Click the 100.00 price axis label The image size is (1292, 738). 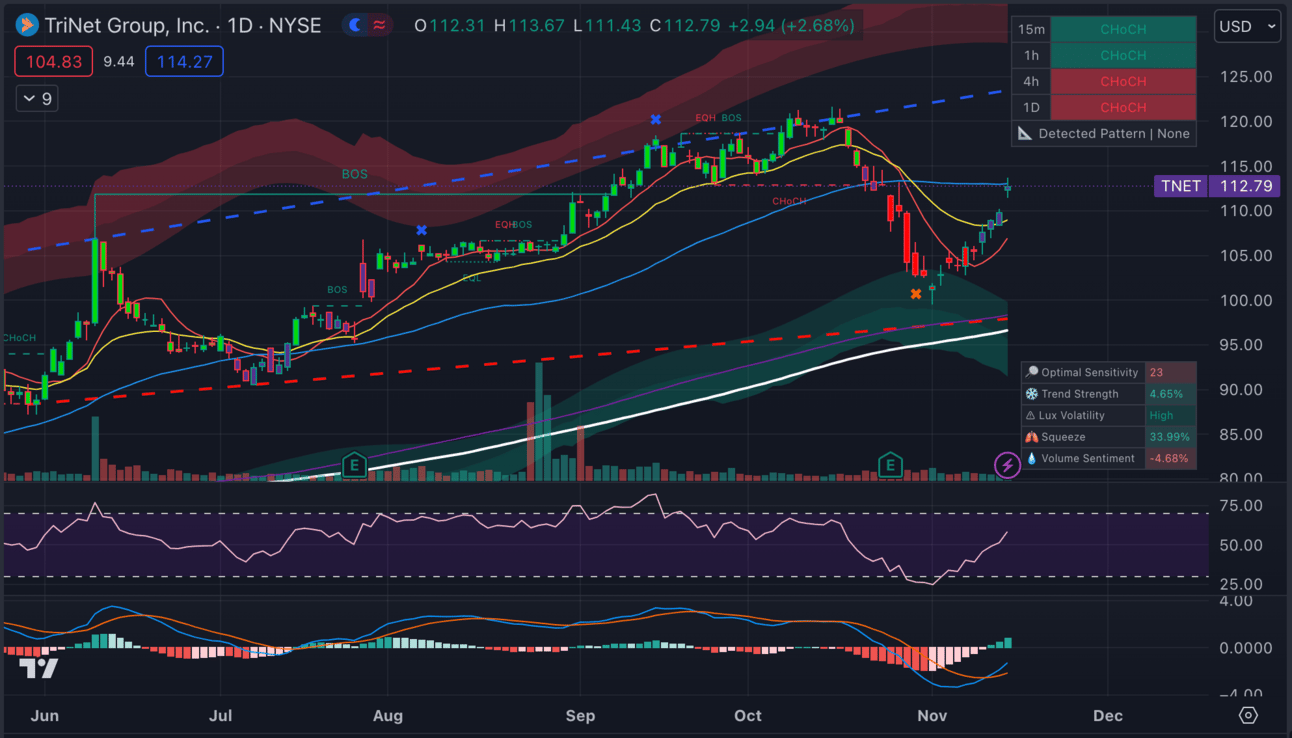pos(1245,300)
